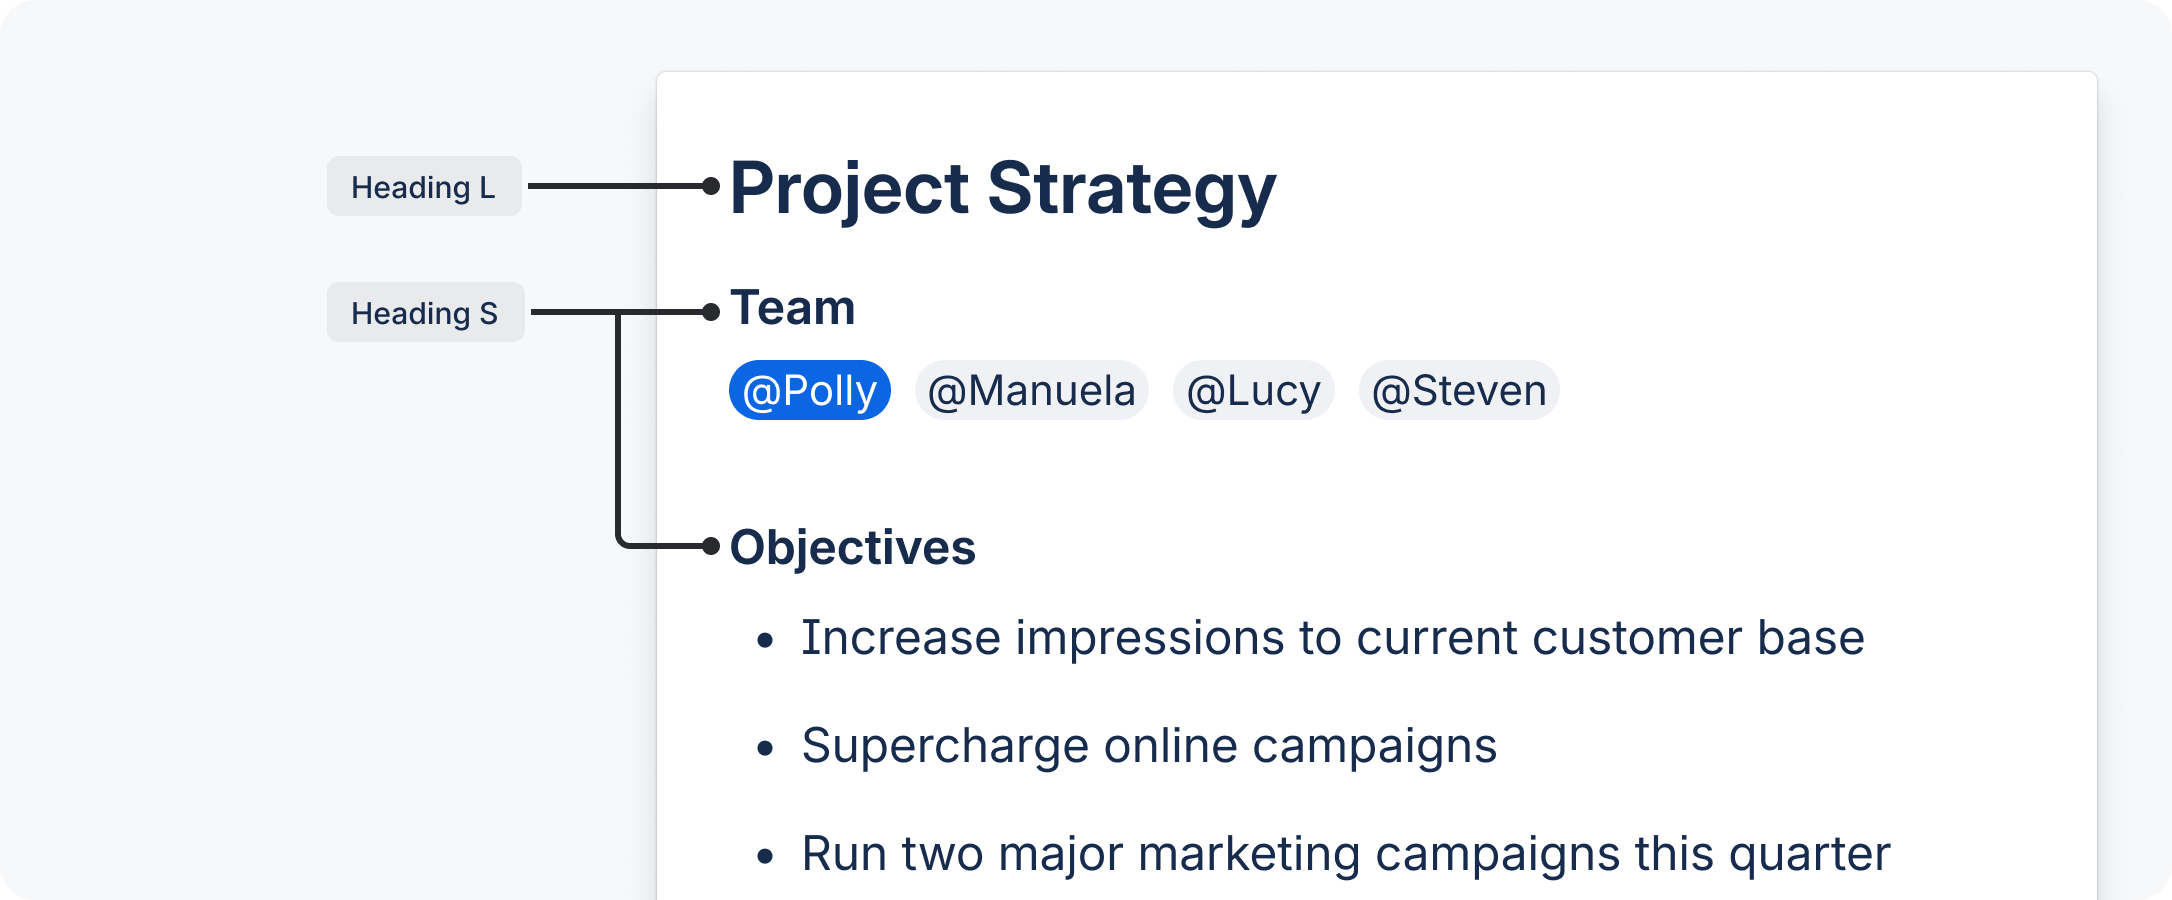Click 'Run two major marketing campaigns' item
Image resolution: width=2172 pixels, height=900 pixels.
(1345, 854)
